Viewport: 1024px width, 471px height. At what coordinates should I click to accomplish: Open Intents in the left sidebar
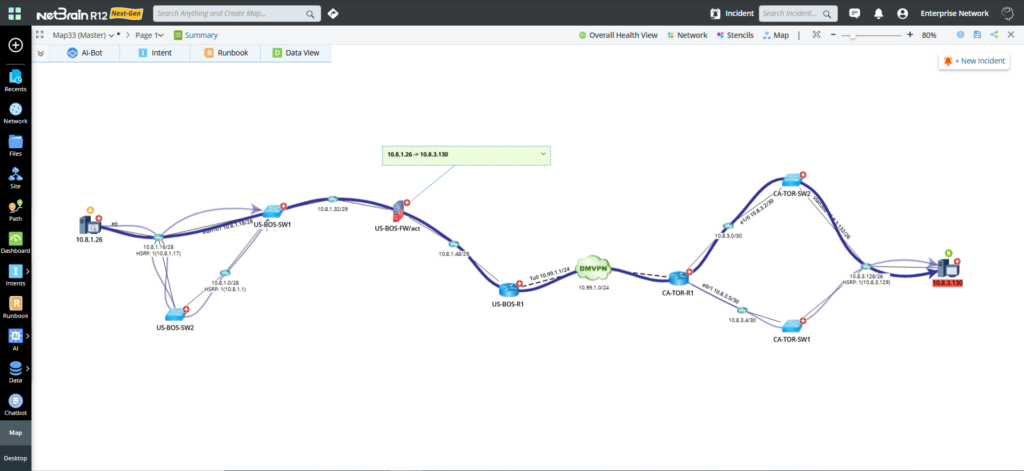(16, 275)
